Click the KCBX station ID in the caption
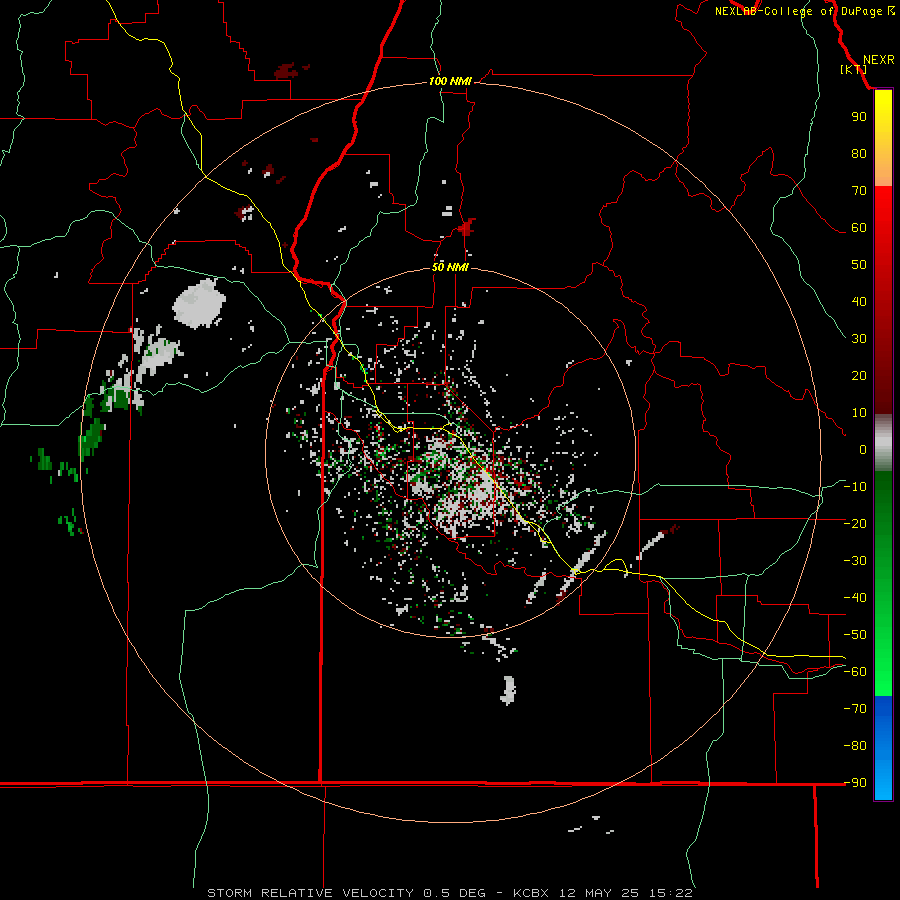Image resolution: width=900 pixels, height=900 pixels. tap(531, 893)
